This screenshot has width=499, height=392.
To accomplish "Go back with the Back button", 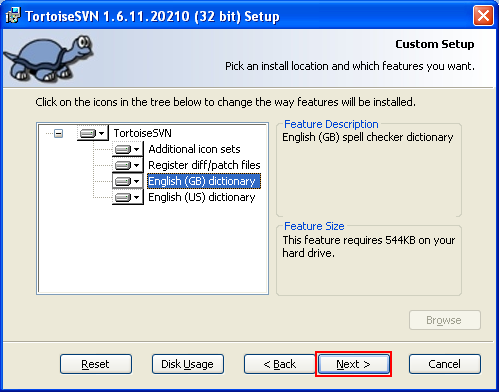I will pos(279,364).
